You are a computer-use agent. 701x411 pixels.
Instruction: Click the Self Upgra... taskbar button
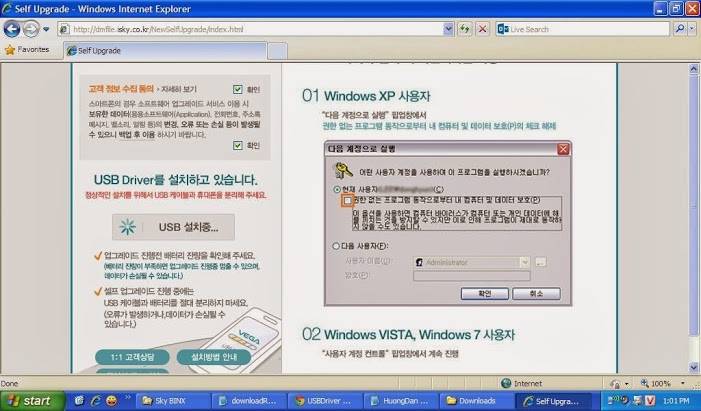point(553,401)
